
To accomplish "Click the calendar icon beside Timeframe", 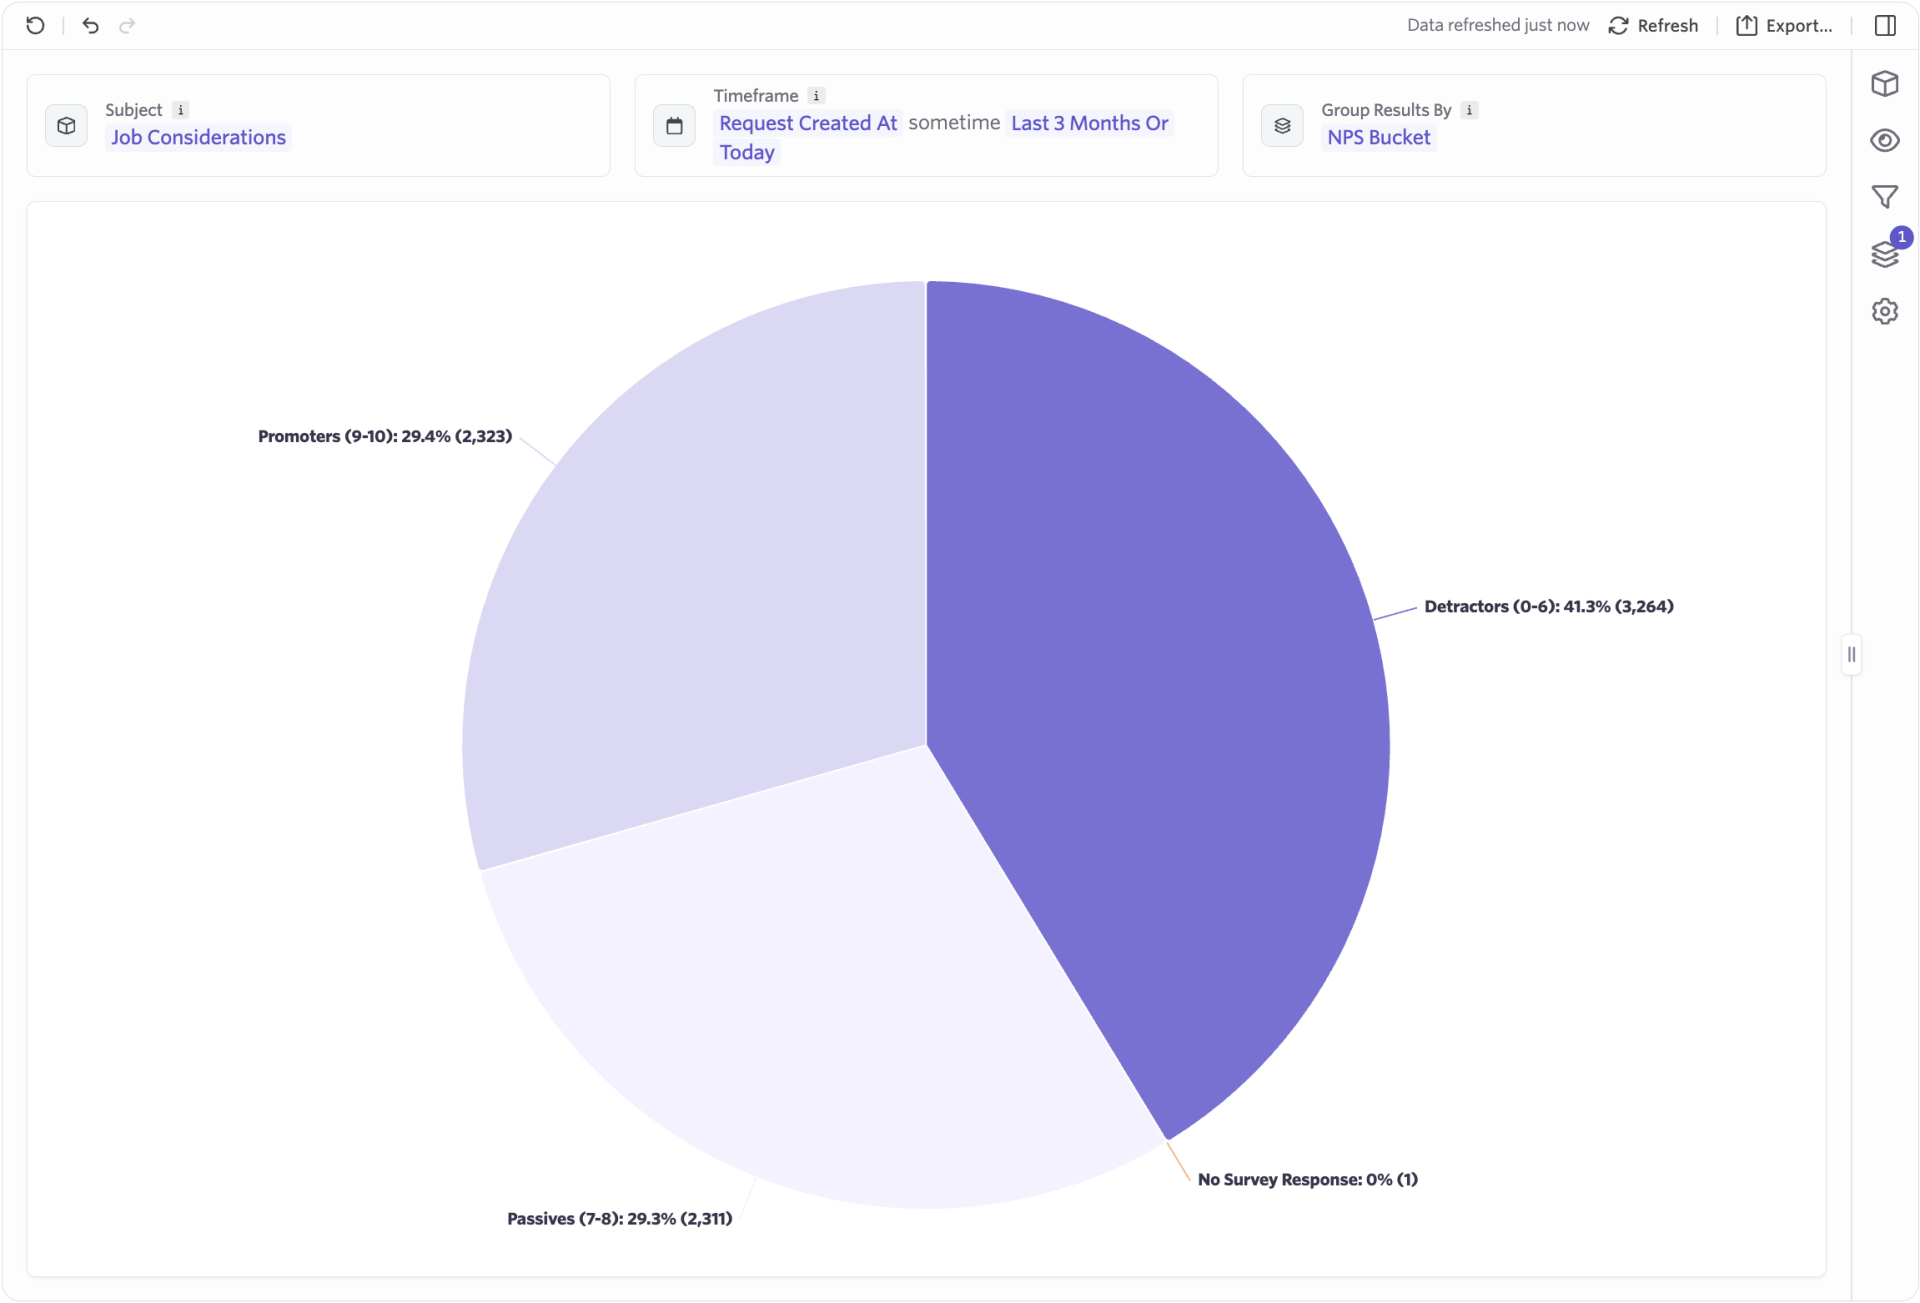I will pos(674,126).
